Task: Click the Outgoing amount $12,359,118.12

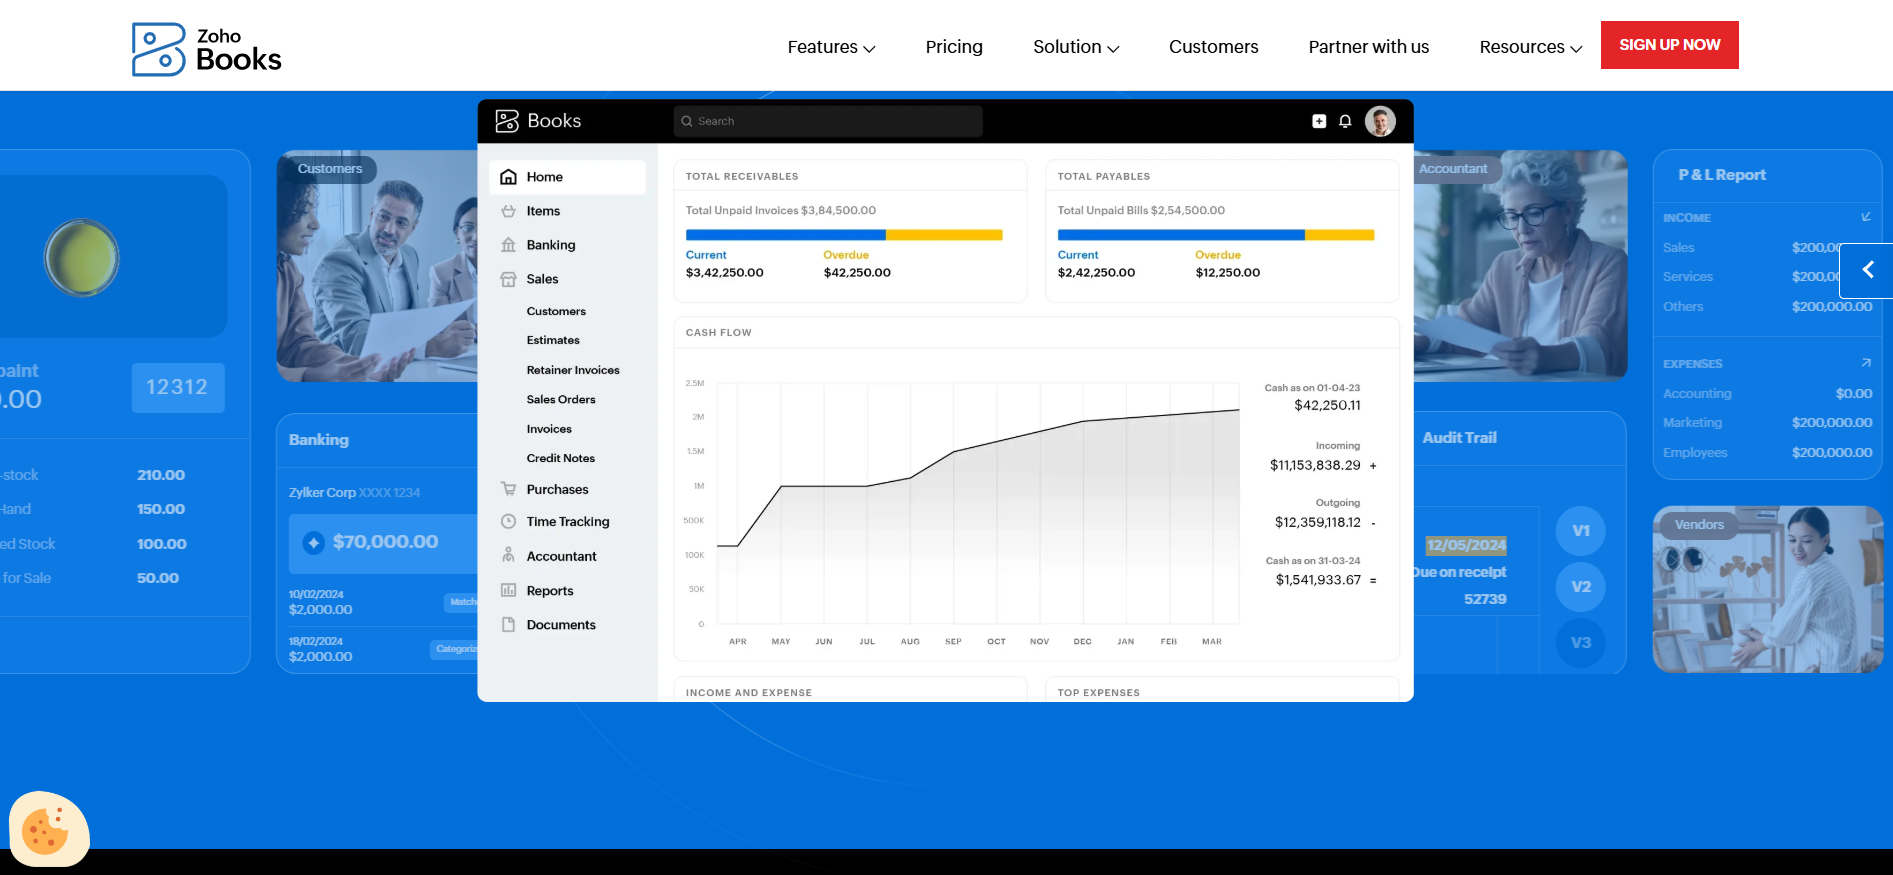Action: point(1318,522)
